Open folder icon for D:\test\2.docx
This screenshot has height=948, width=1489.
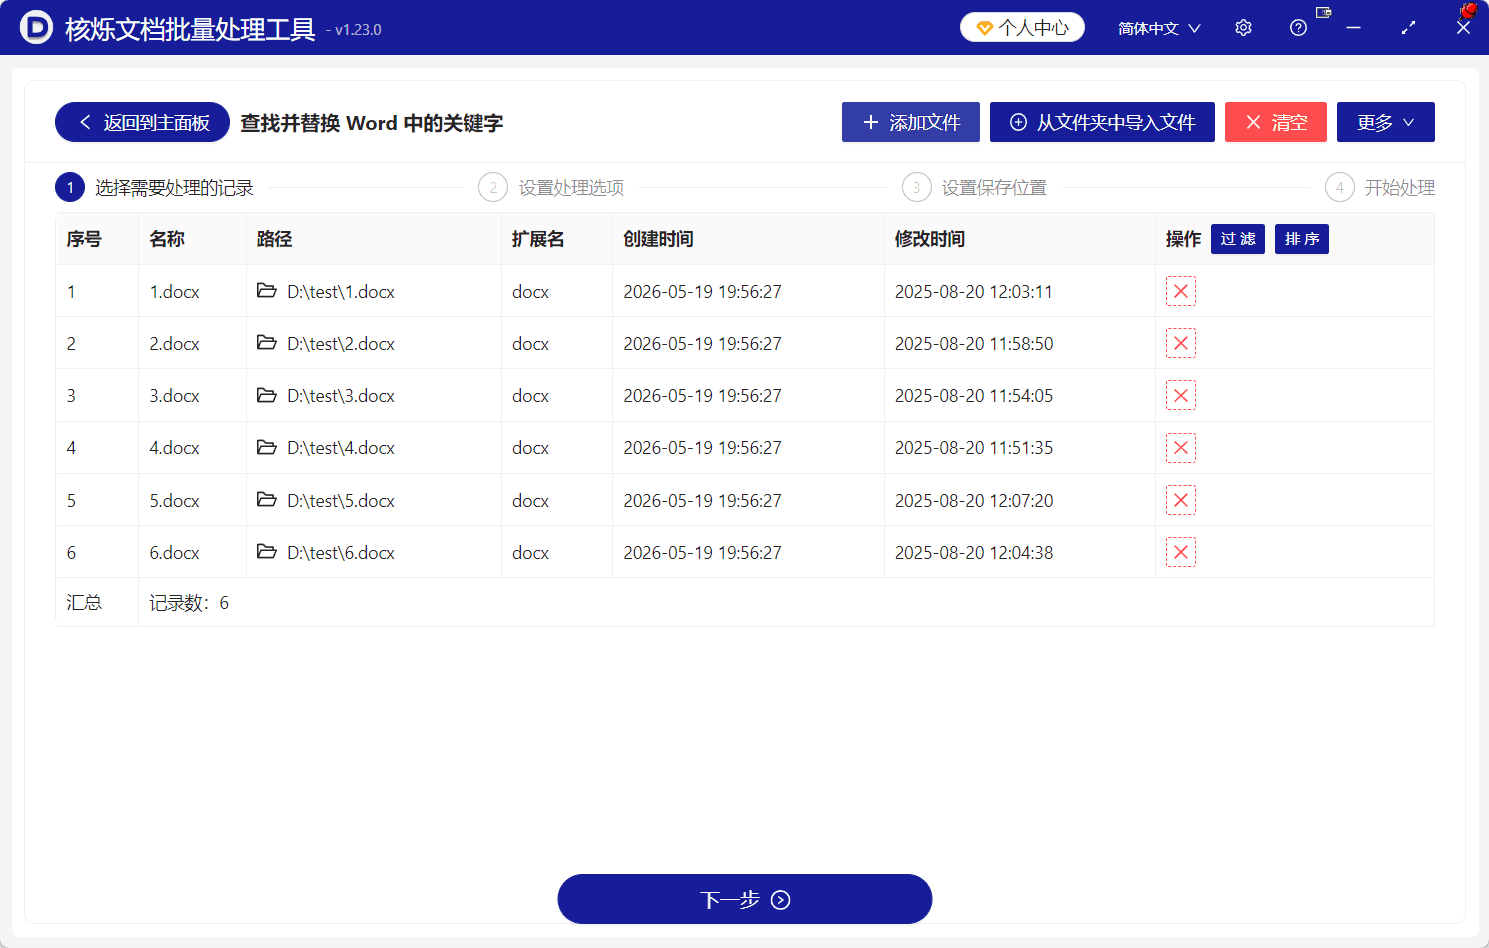(267, 342)
